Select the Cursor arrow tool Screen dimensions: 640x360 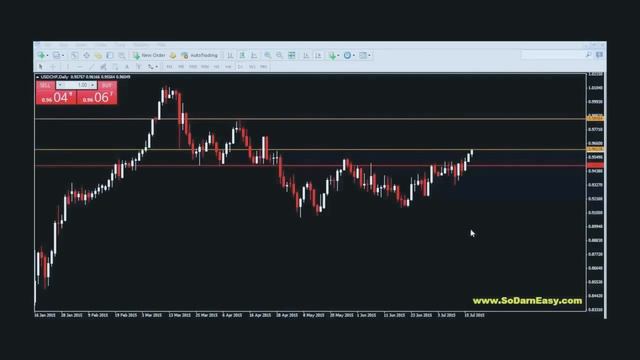pos(40,67)
